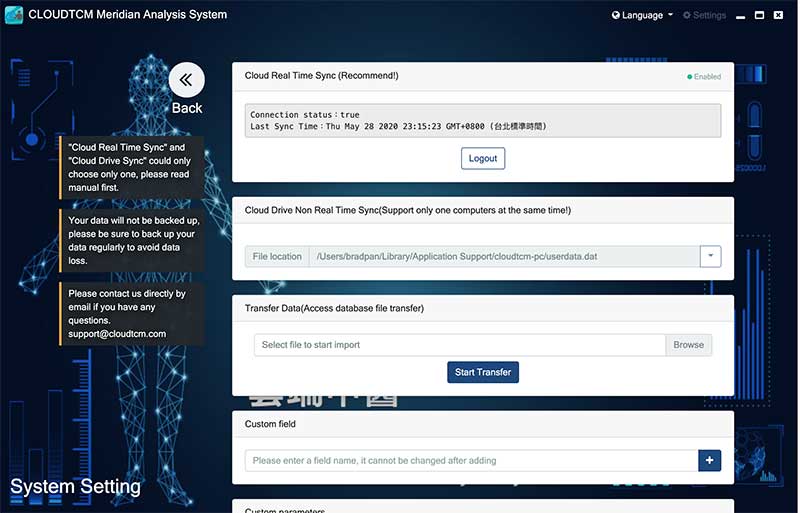Log out of Cloud Real Time Sync

tap(483, 158)
